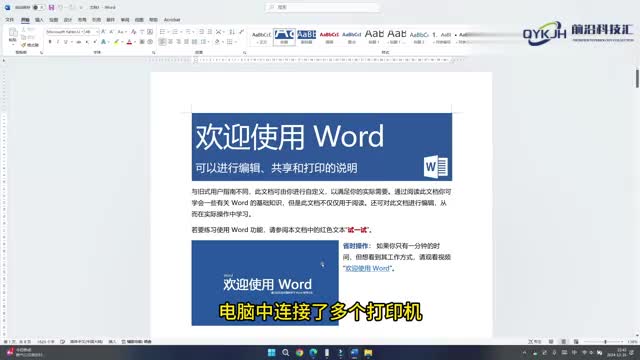The image size is (640, 360).
Task: Open the '欢迎使用 Word' hyperlink
Action: [x=367, y=268]
